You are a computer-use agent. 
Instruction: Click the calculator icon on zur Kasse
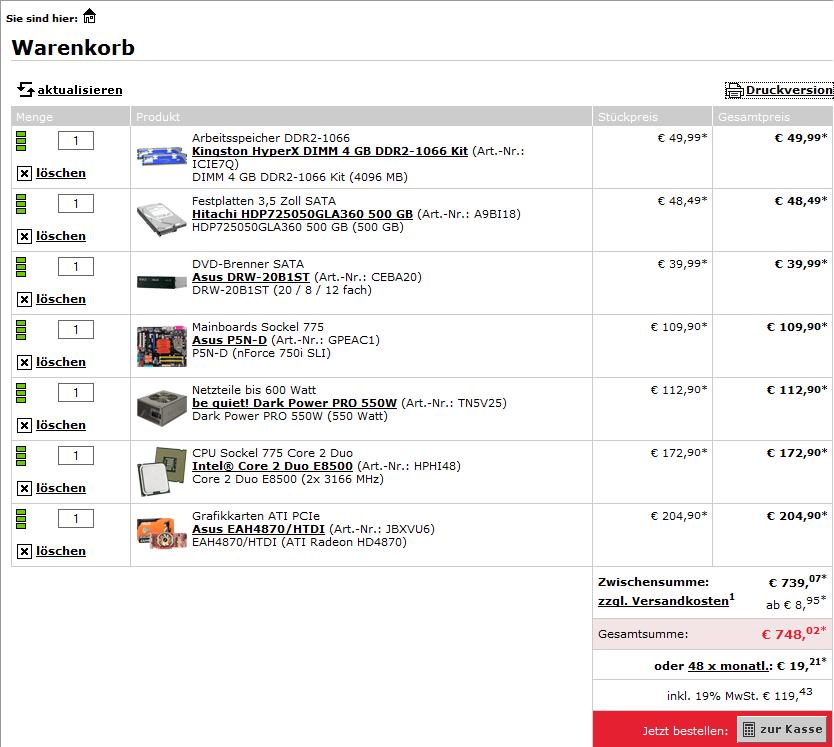tap(748, 729)
